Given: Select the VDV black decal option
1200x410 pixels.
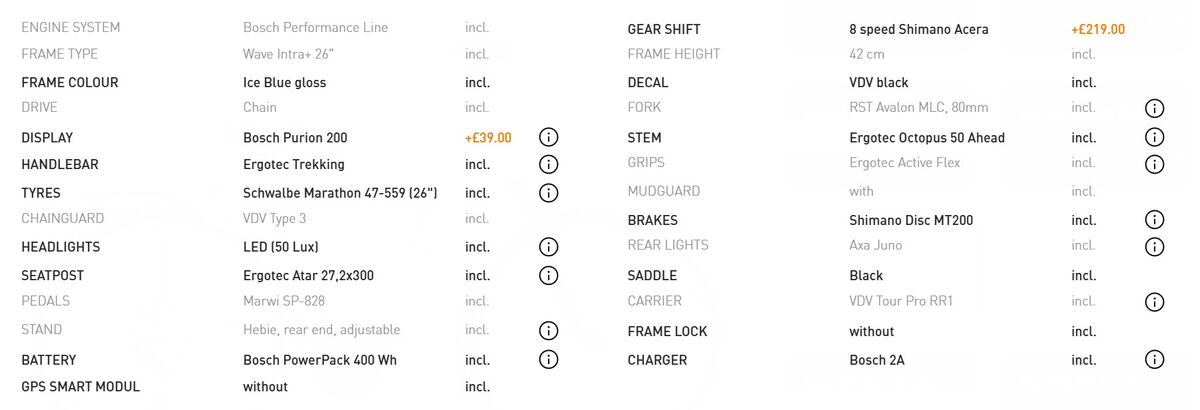Looking at the screenshot, I should click(878, 83).
